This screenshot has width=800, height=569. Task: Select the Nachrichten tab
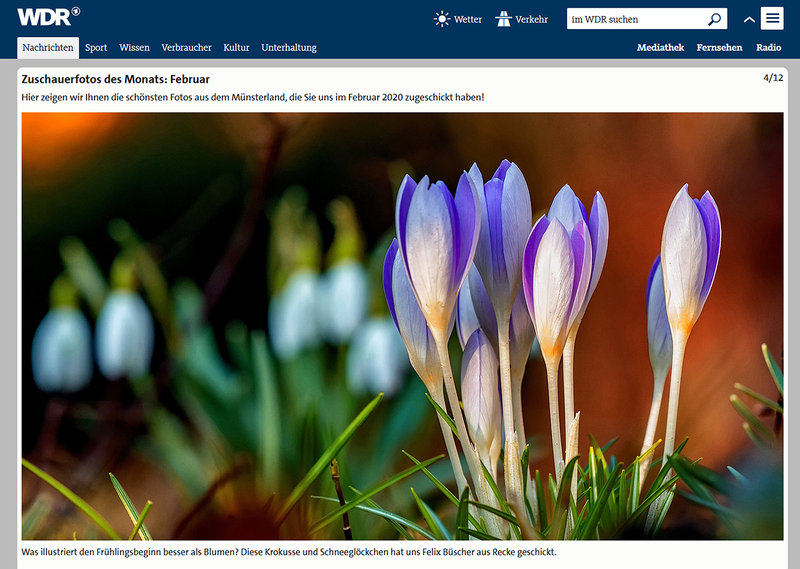click(48, 47)
